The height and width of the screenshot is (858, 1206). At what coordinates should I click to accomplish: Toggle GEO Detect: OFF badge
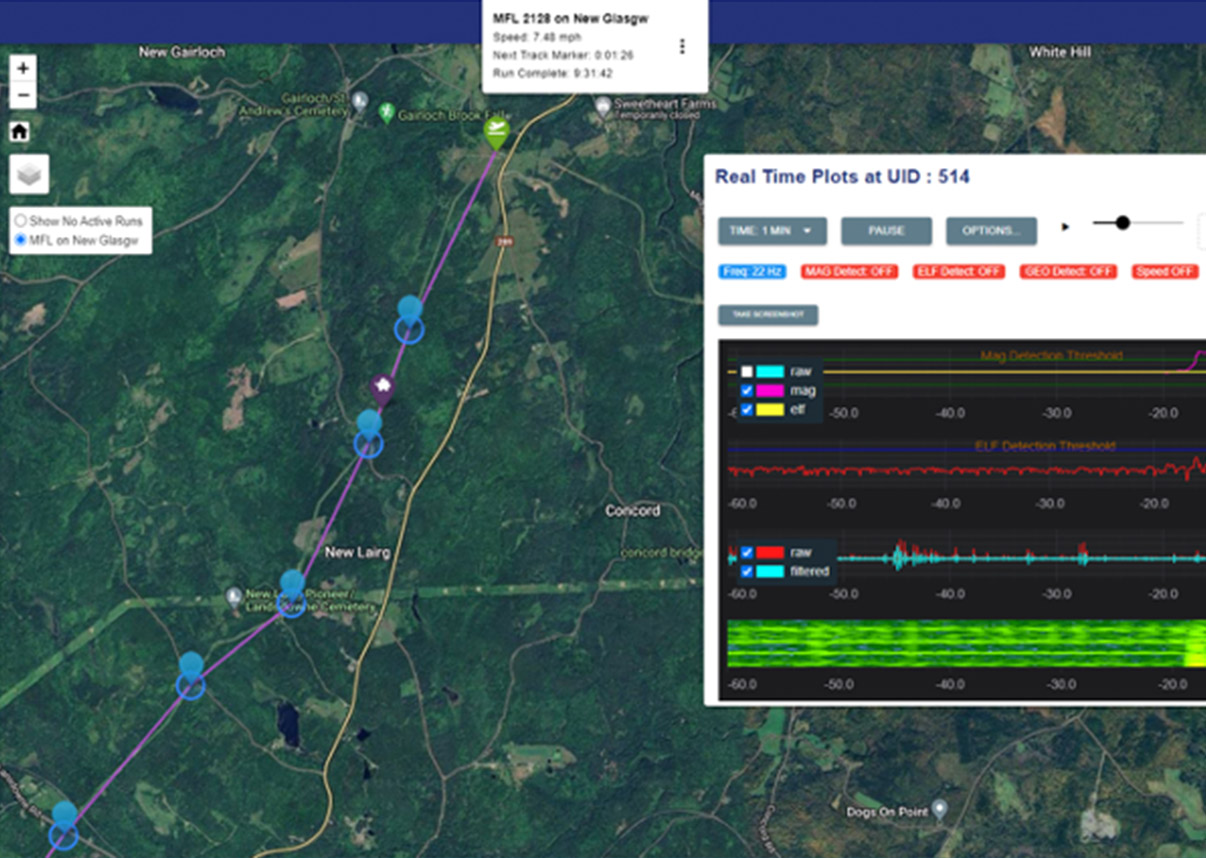click(x=1068, y=271)
